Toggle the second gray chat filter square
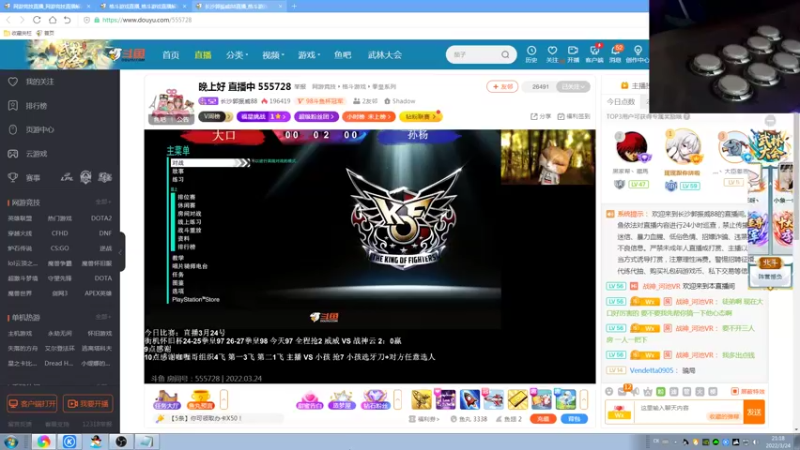The height and width of the screenshot is (450, 800). (x=687, y=391)
